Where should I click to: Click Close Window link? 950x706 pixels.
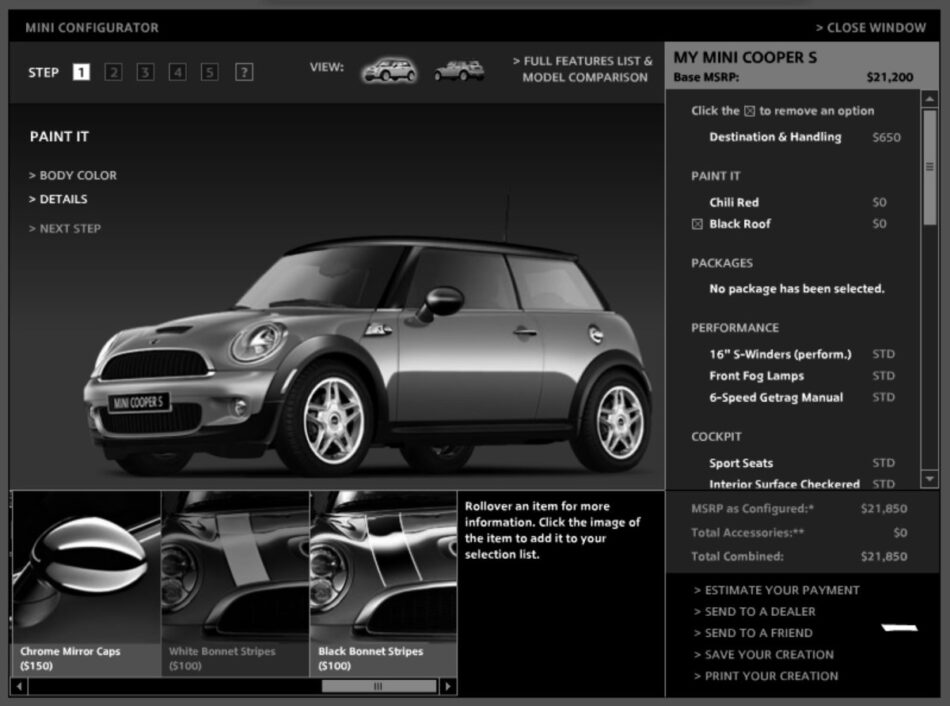871,28
